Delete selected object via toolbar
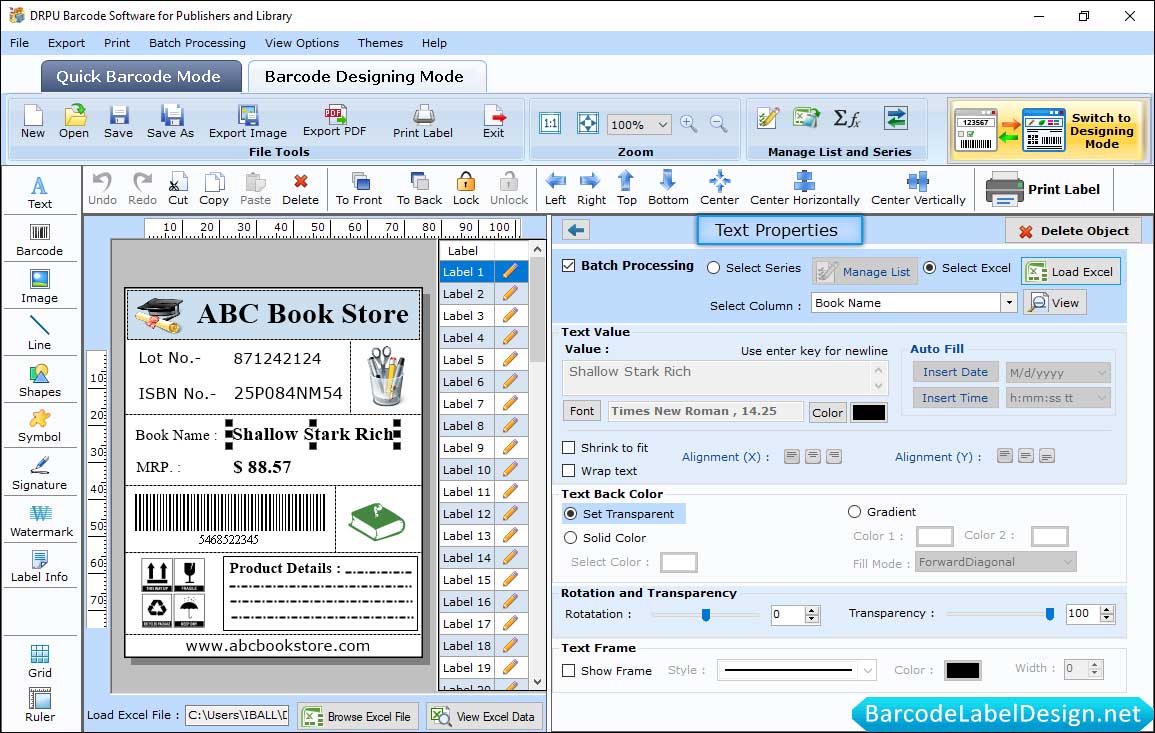The height and width of the screenshot is (733, 1155). [x=301, y=189]
